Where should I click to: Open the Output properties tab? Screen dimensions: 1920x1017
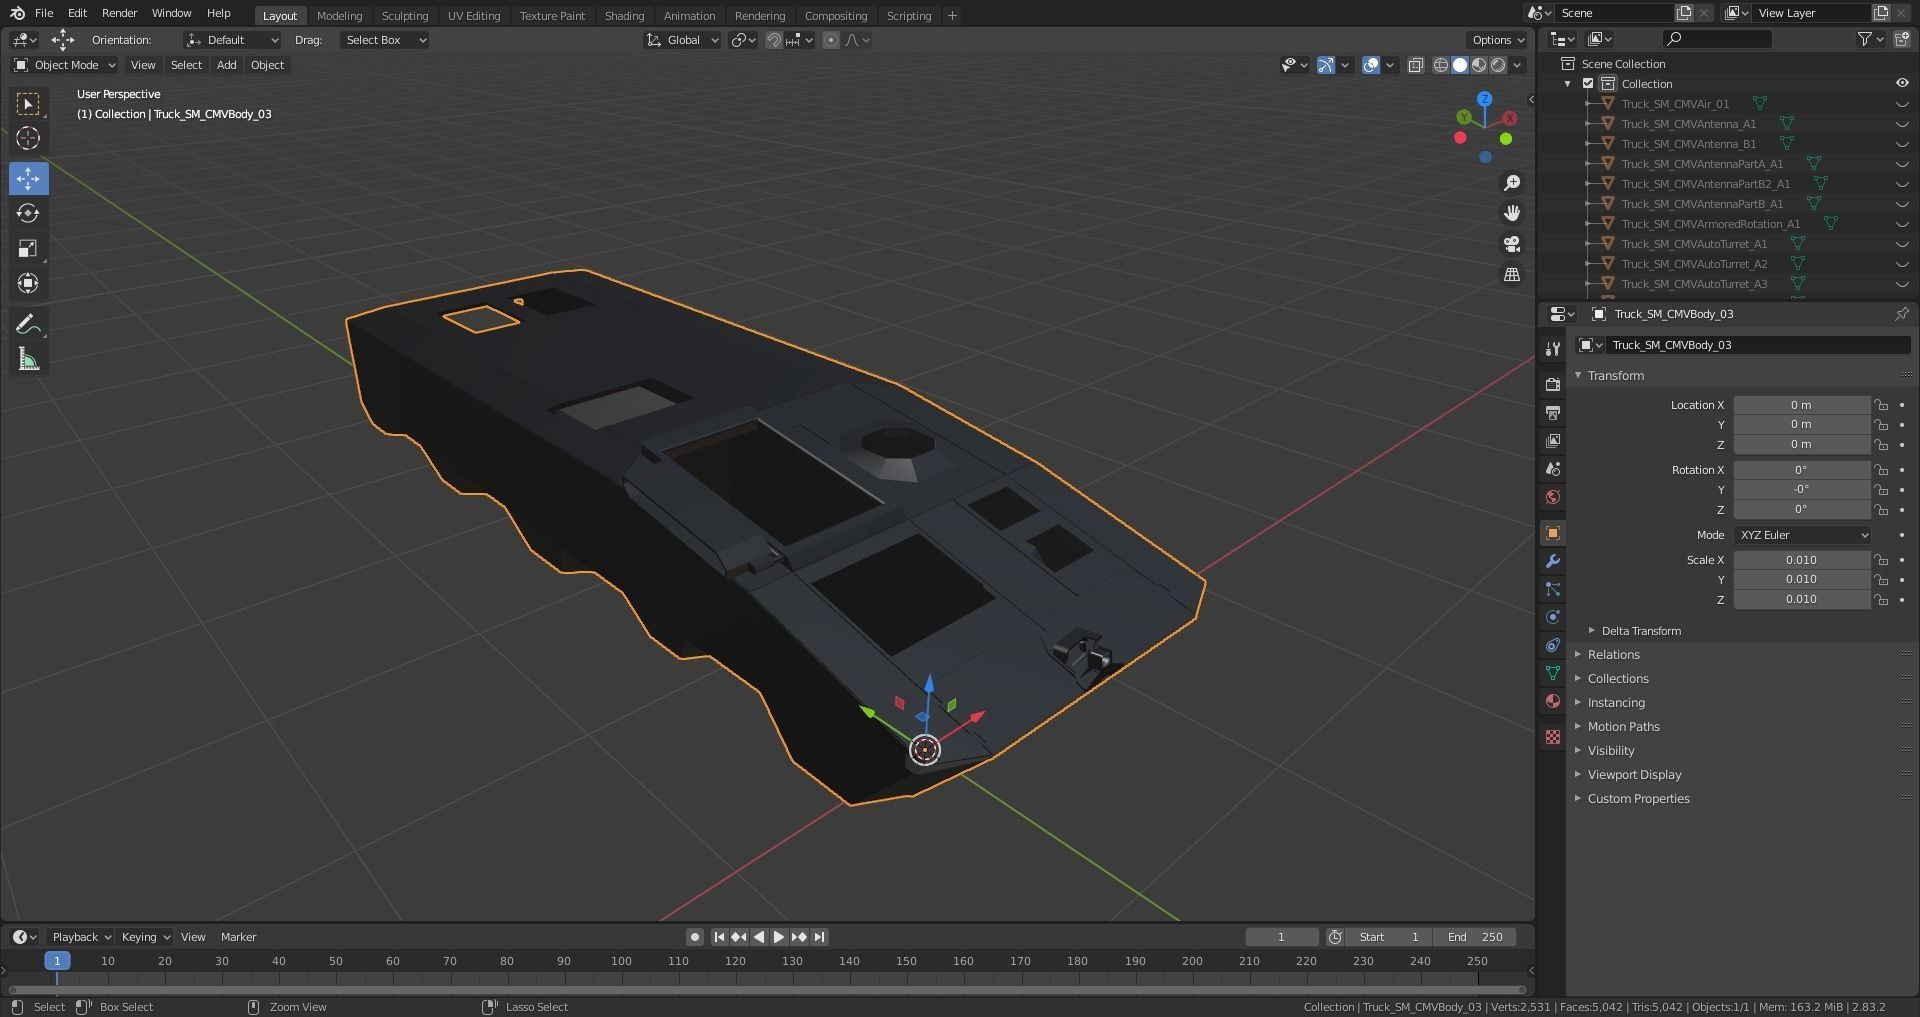(x=1553, y=412)
